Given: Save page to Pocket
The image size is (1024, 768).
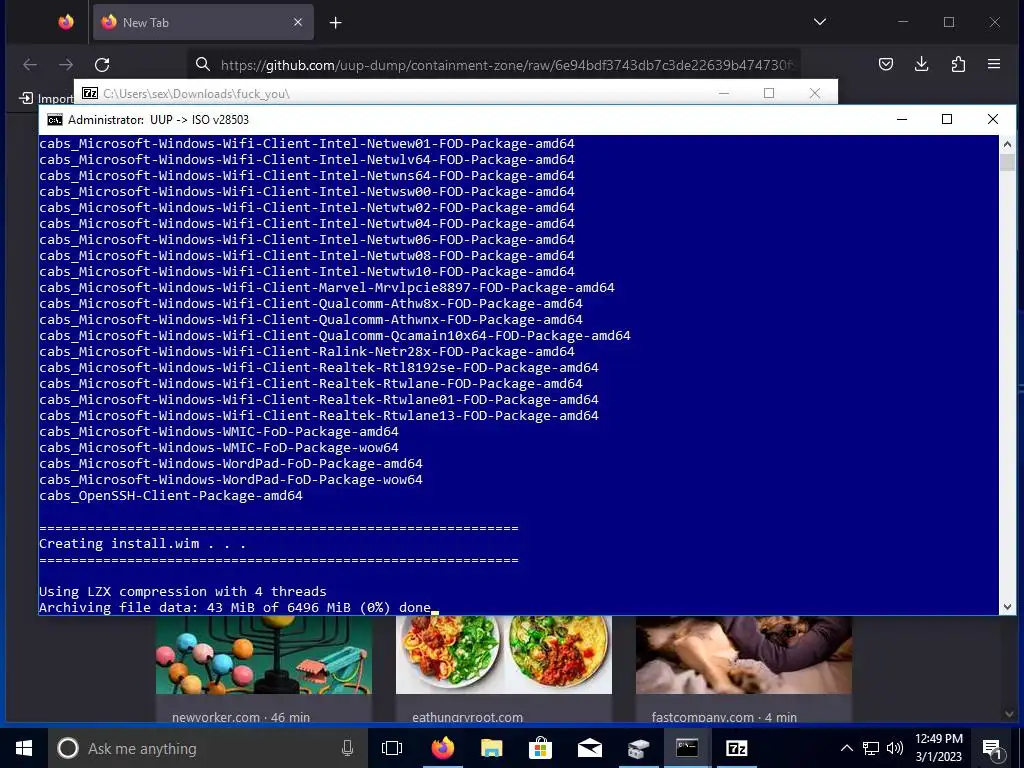Looking at the screenshot, I should tap(886, 64).
